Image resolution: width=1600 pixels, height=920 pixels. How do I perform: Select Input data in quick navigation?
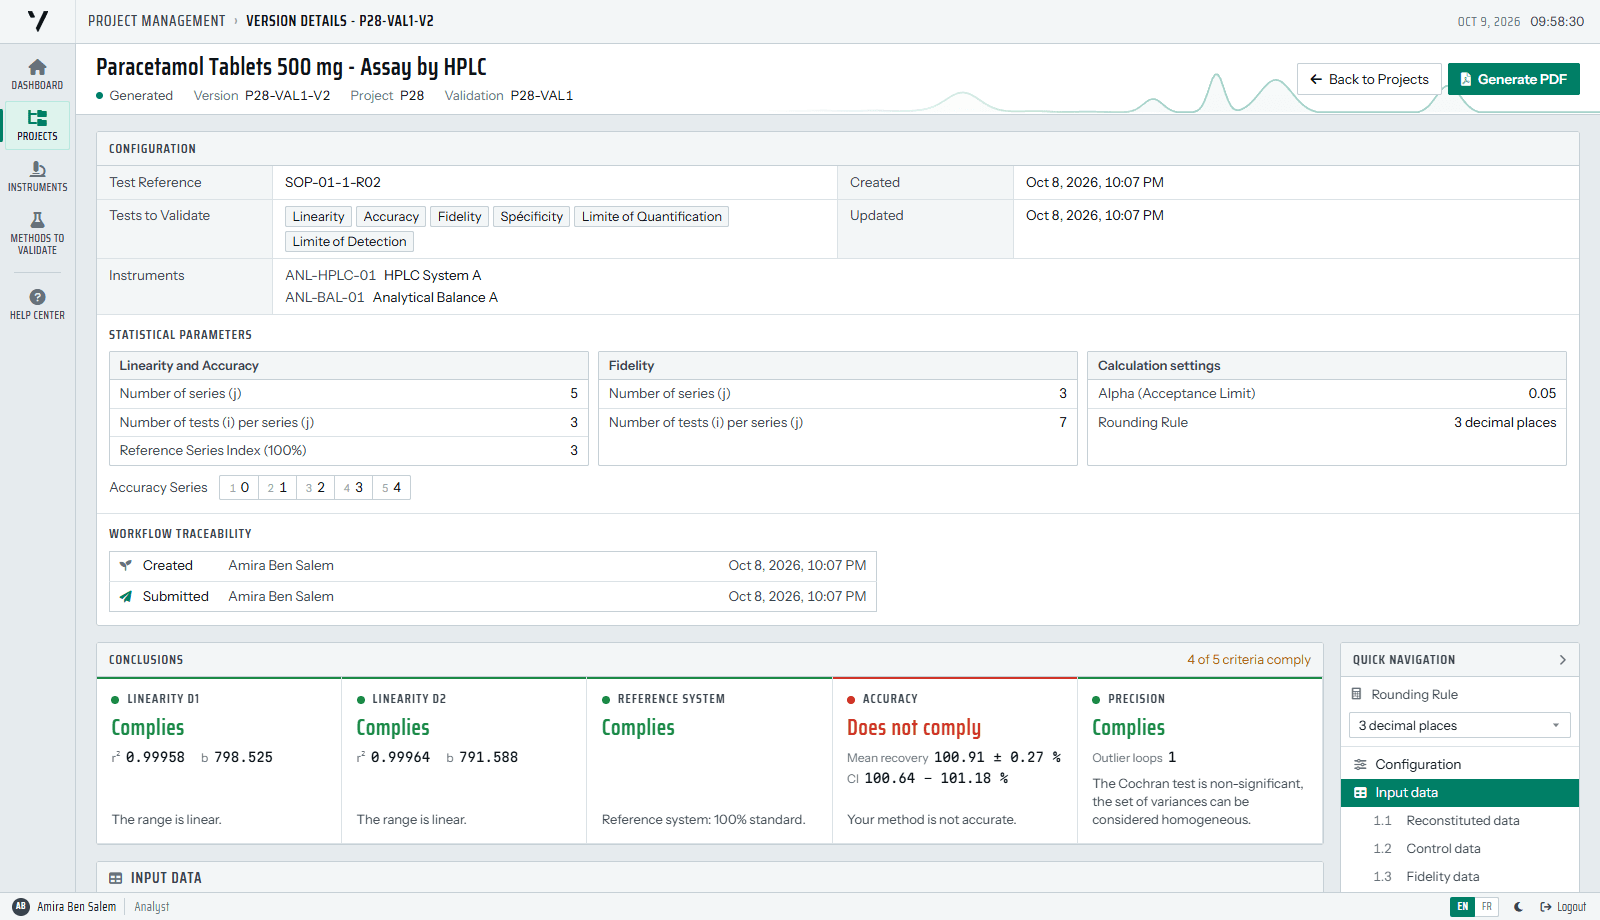1459,792
